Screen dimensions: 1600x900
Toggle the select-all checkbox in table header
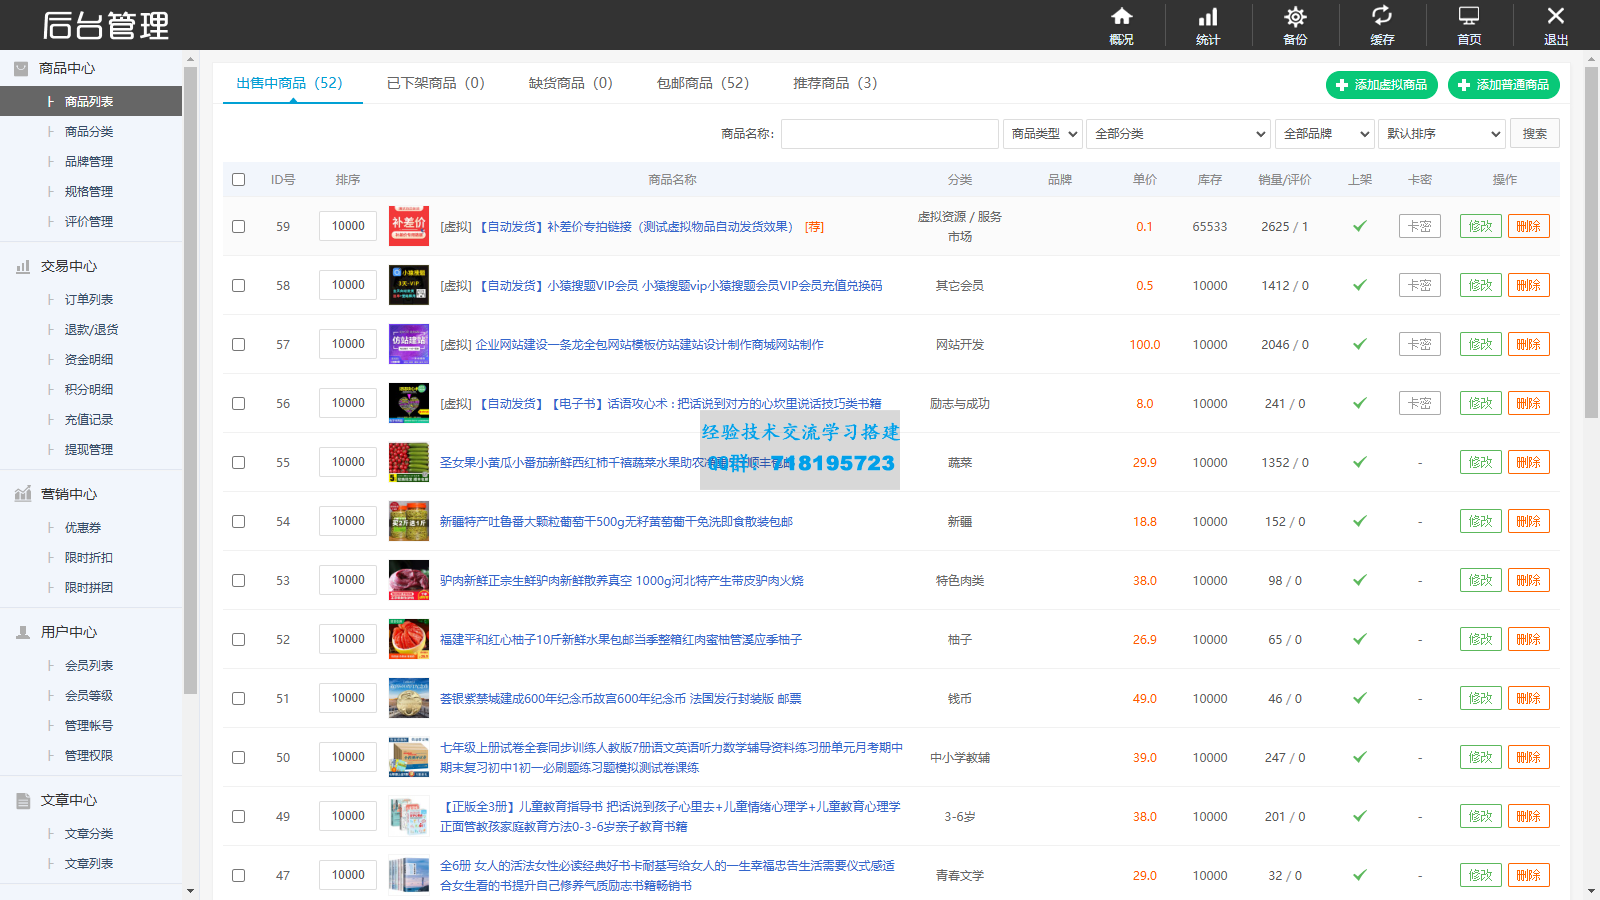(x=238, y=180)
